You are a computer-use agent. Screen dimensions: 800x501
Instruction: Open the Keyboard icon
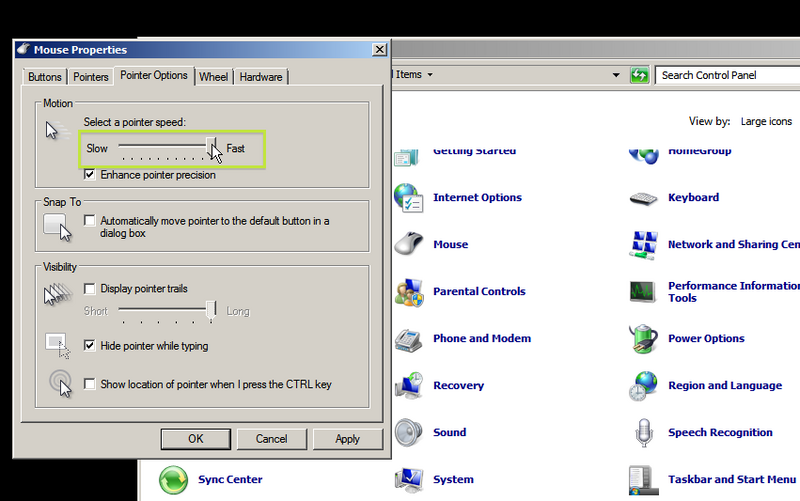pos(643,198)
